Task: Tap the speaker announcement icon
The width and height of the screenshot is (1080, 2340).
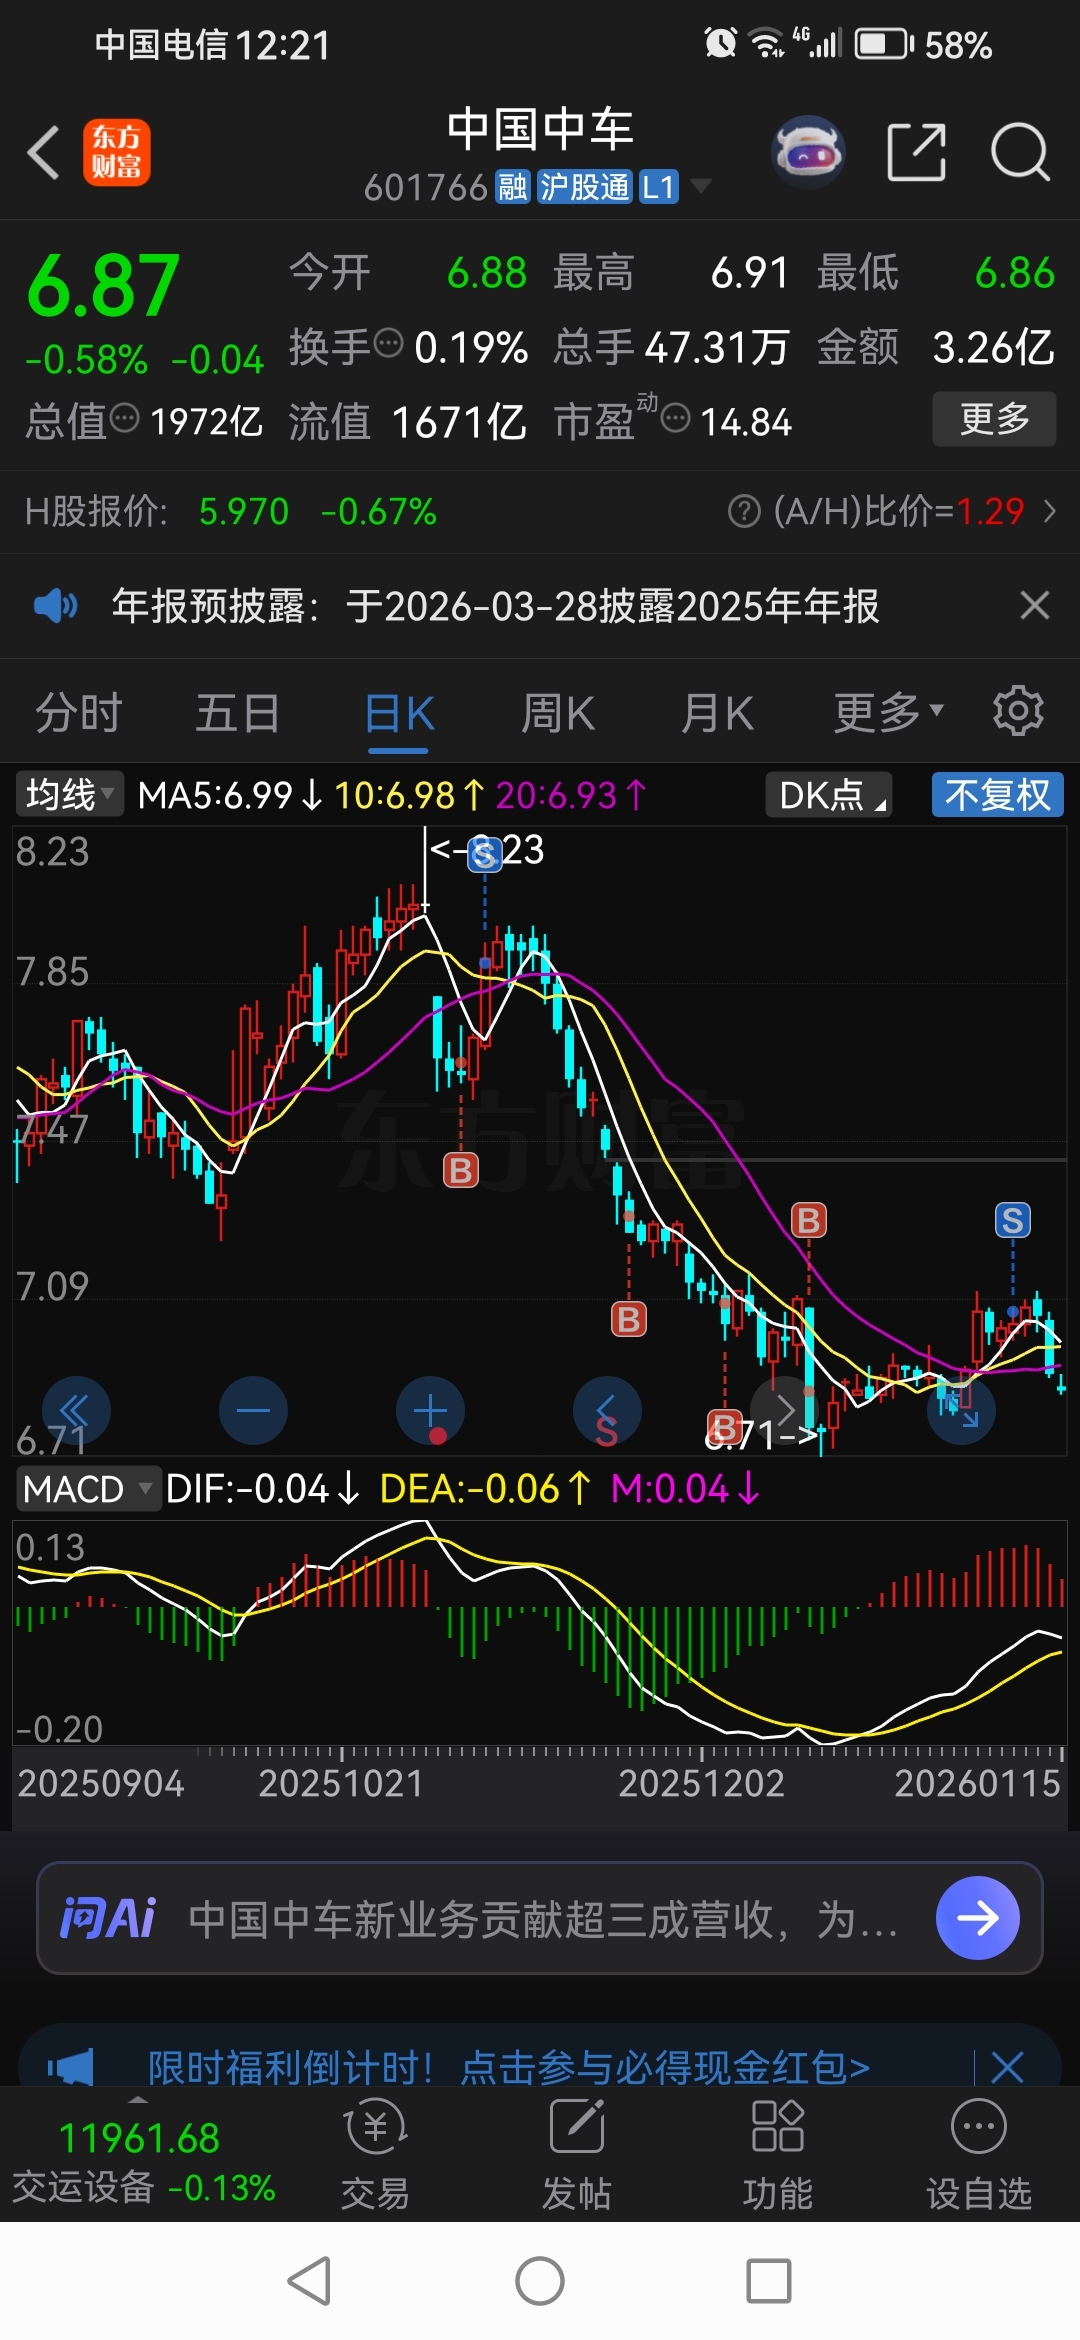Action: [x=56, y=606]
